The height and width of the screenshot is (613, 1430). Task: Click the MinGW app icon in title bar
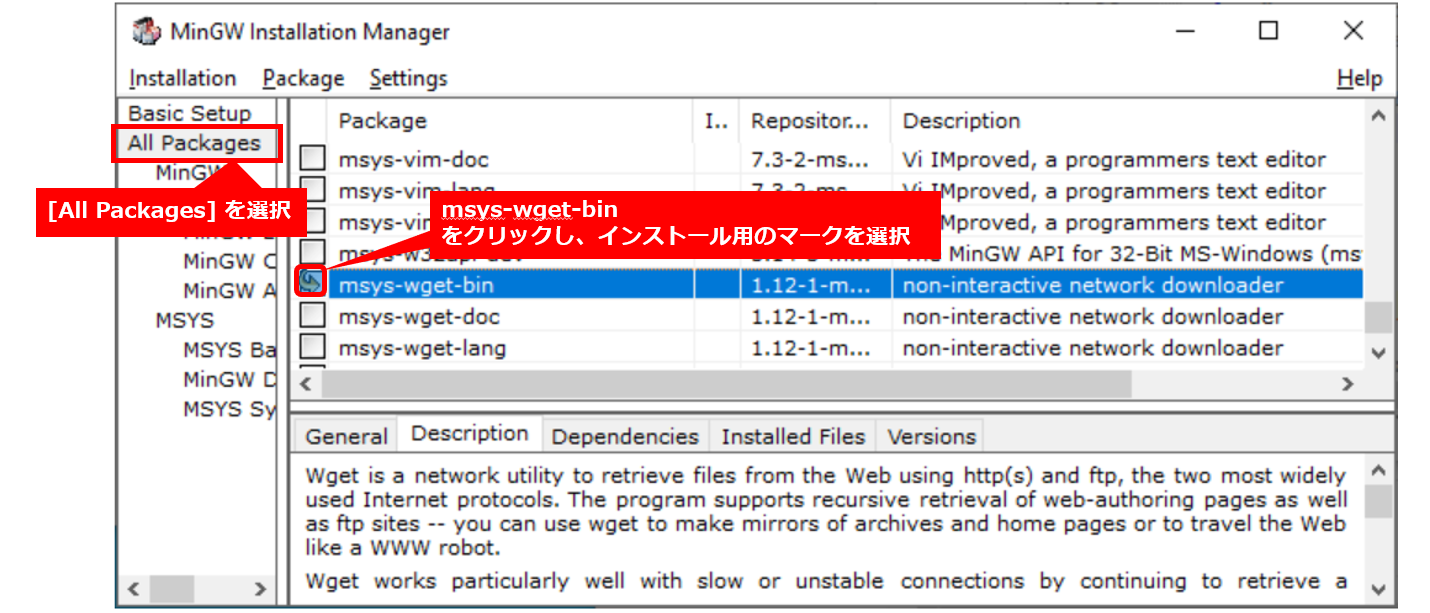click(146, 31)
